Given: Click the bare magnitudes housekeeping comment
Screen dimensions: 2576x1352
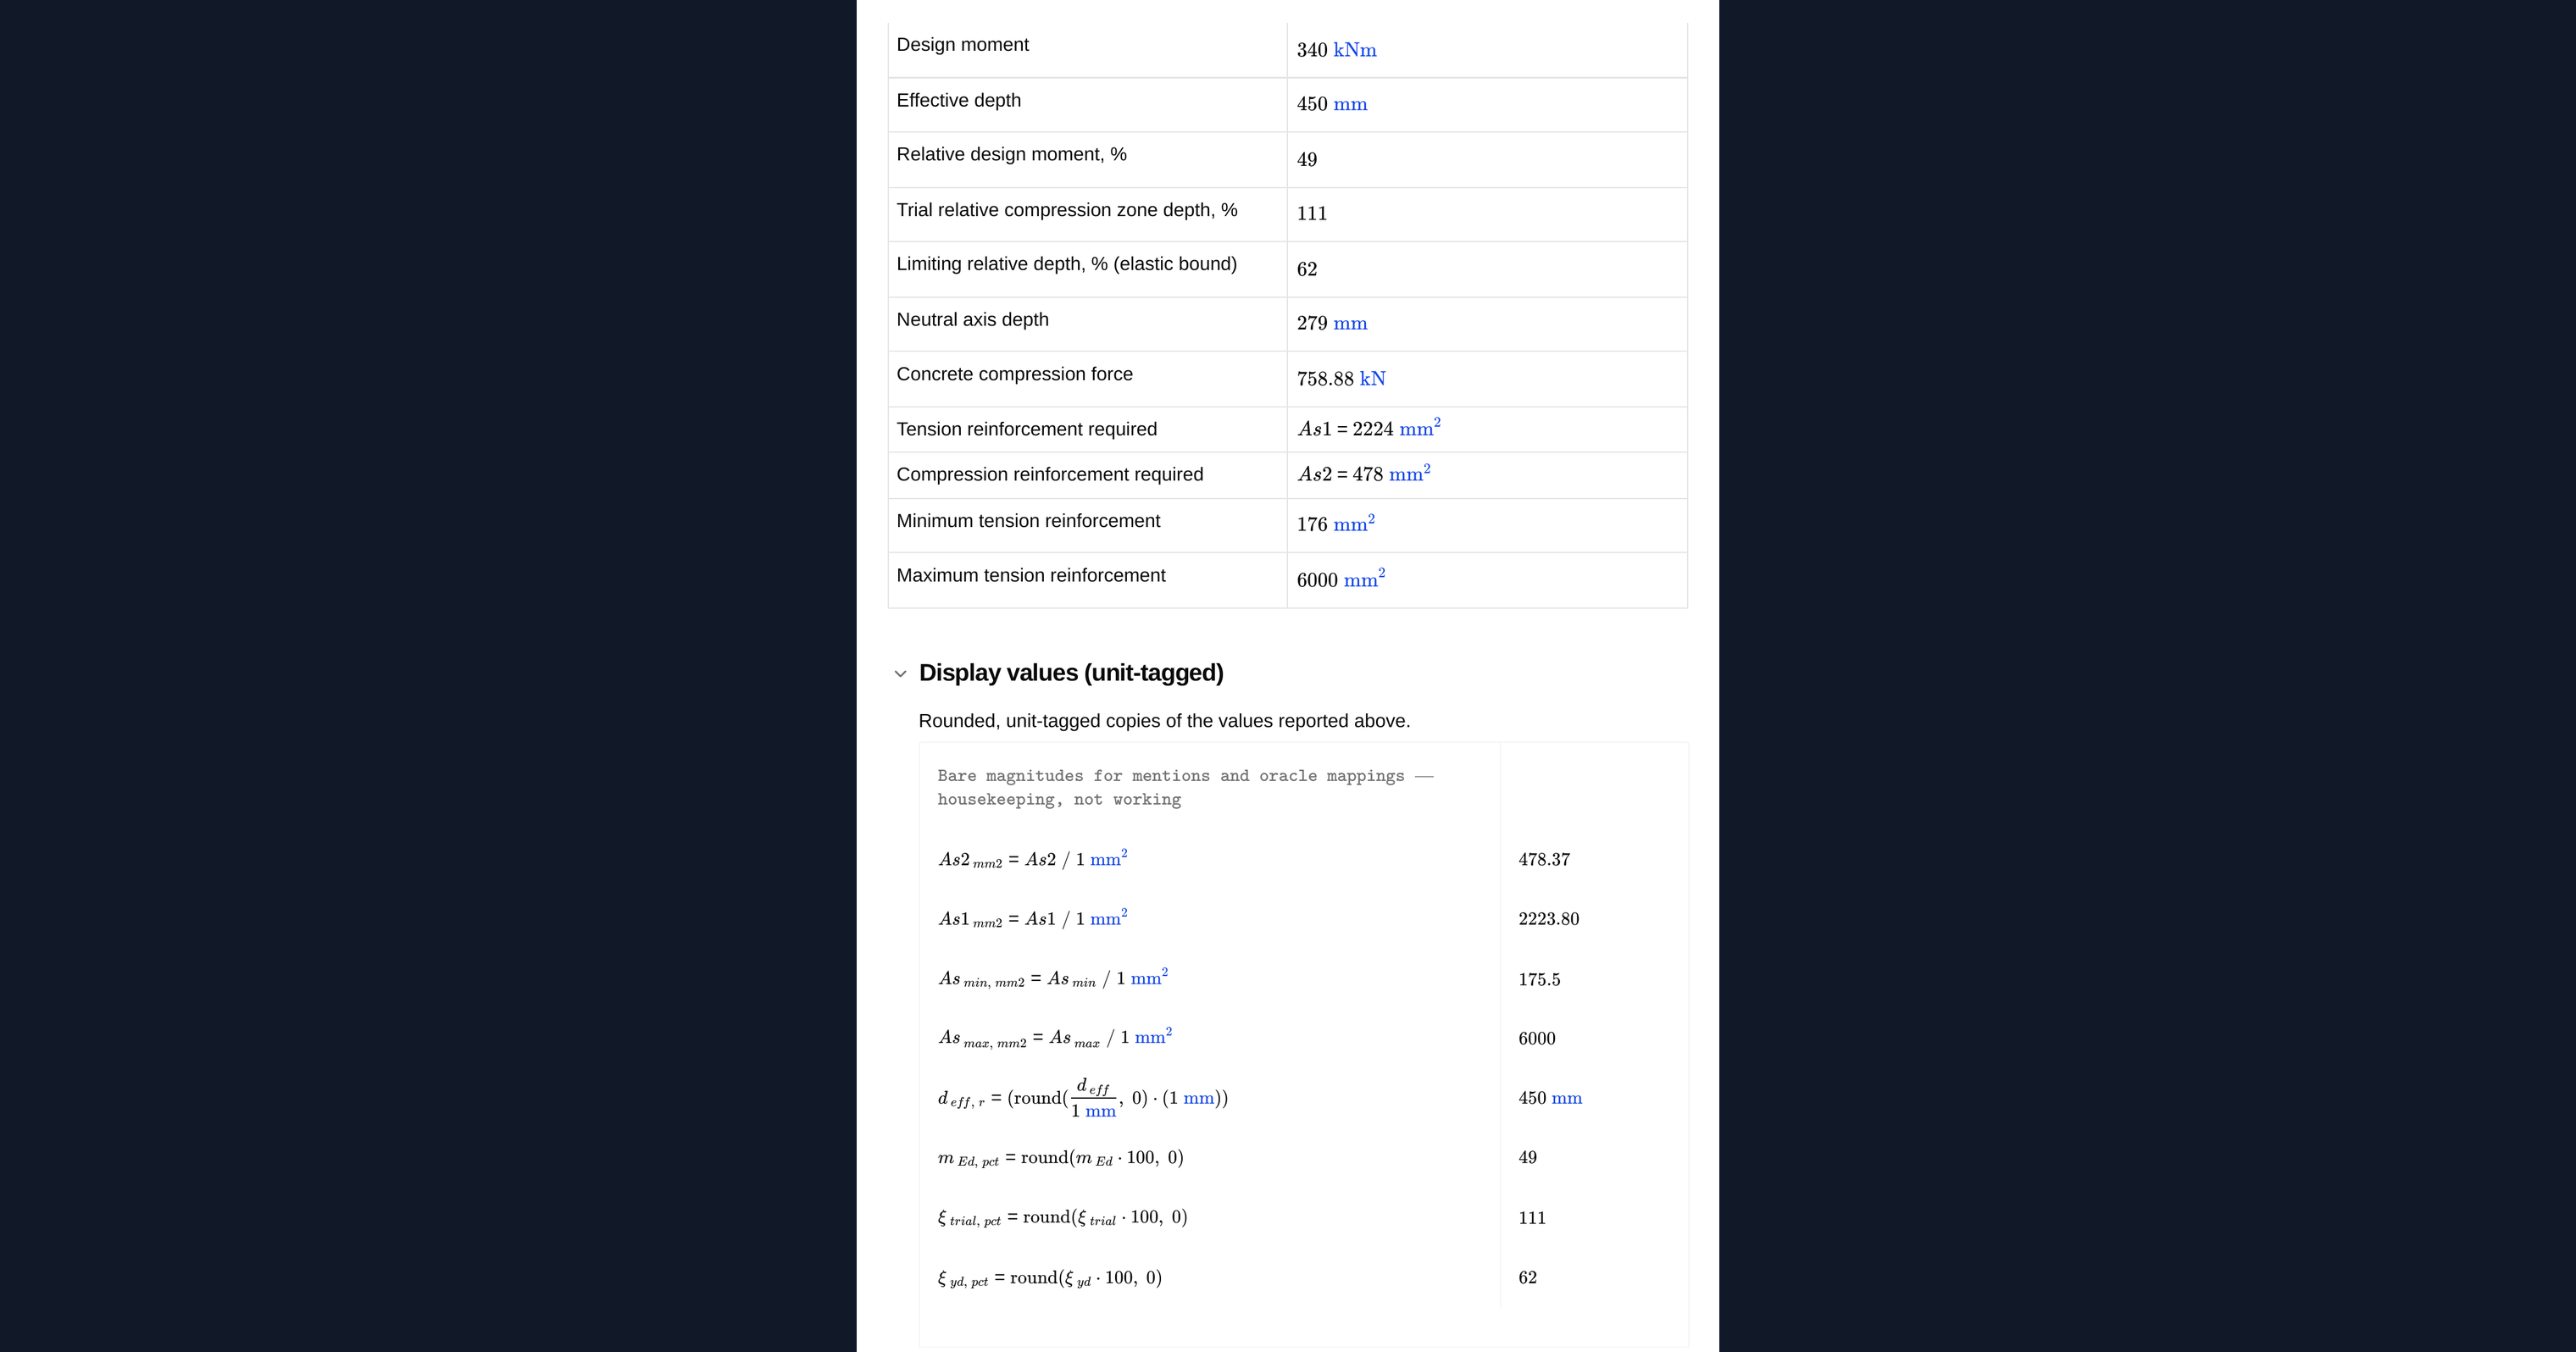Looking at the screenshot, I should click(x=1185, y=788).
